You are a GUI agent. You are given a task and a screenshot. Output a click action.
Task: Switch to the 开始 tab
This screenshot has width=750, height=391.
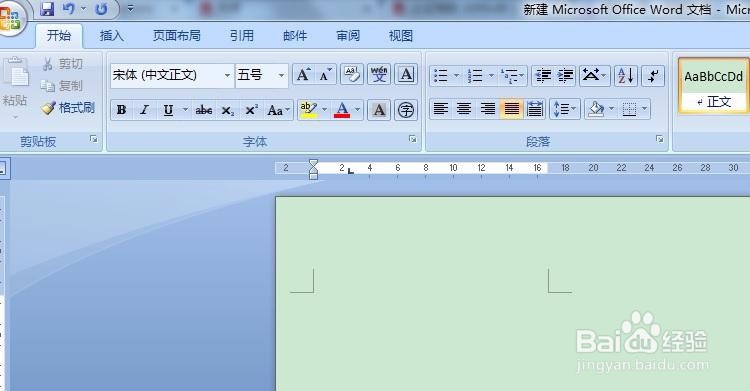point(59,36)
